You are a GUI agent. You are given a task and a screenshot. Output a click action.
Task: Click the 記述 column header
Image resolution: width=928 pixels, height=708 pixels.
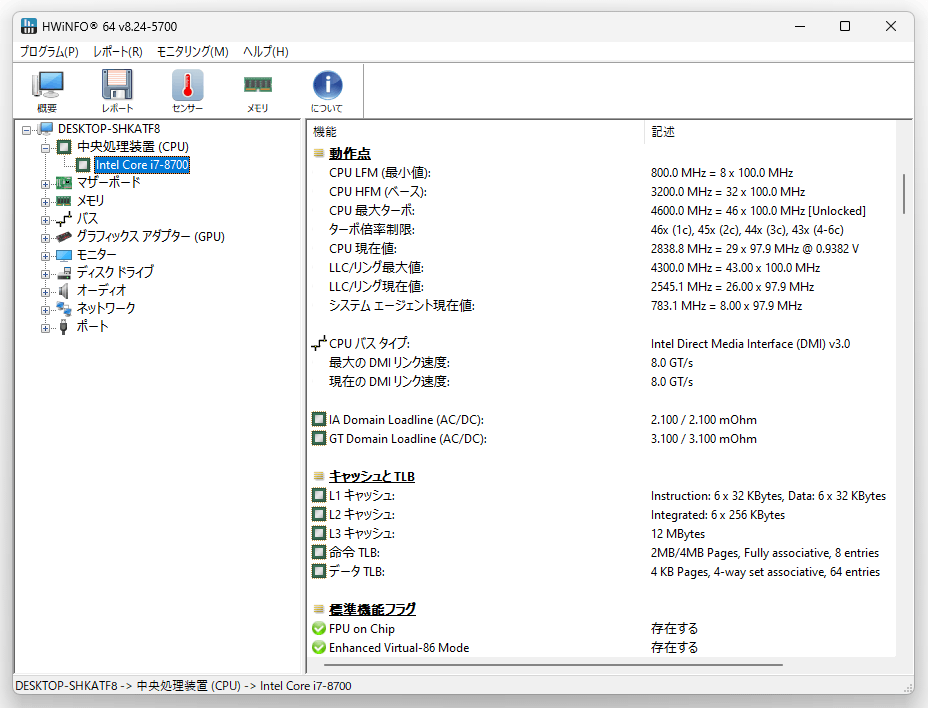(770, 131)
